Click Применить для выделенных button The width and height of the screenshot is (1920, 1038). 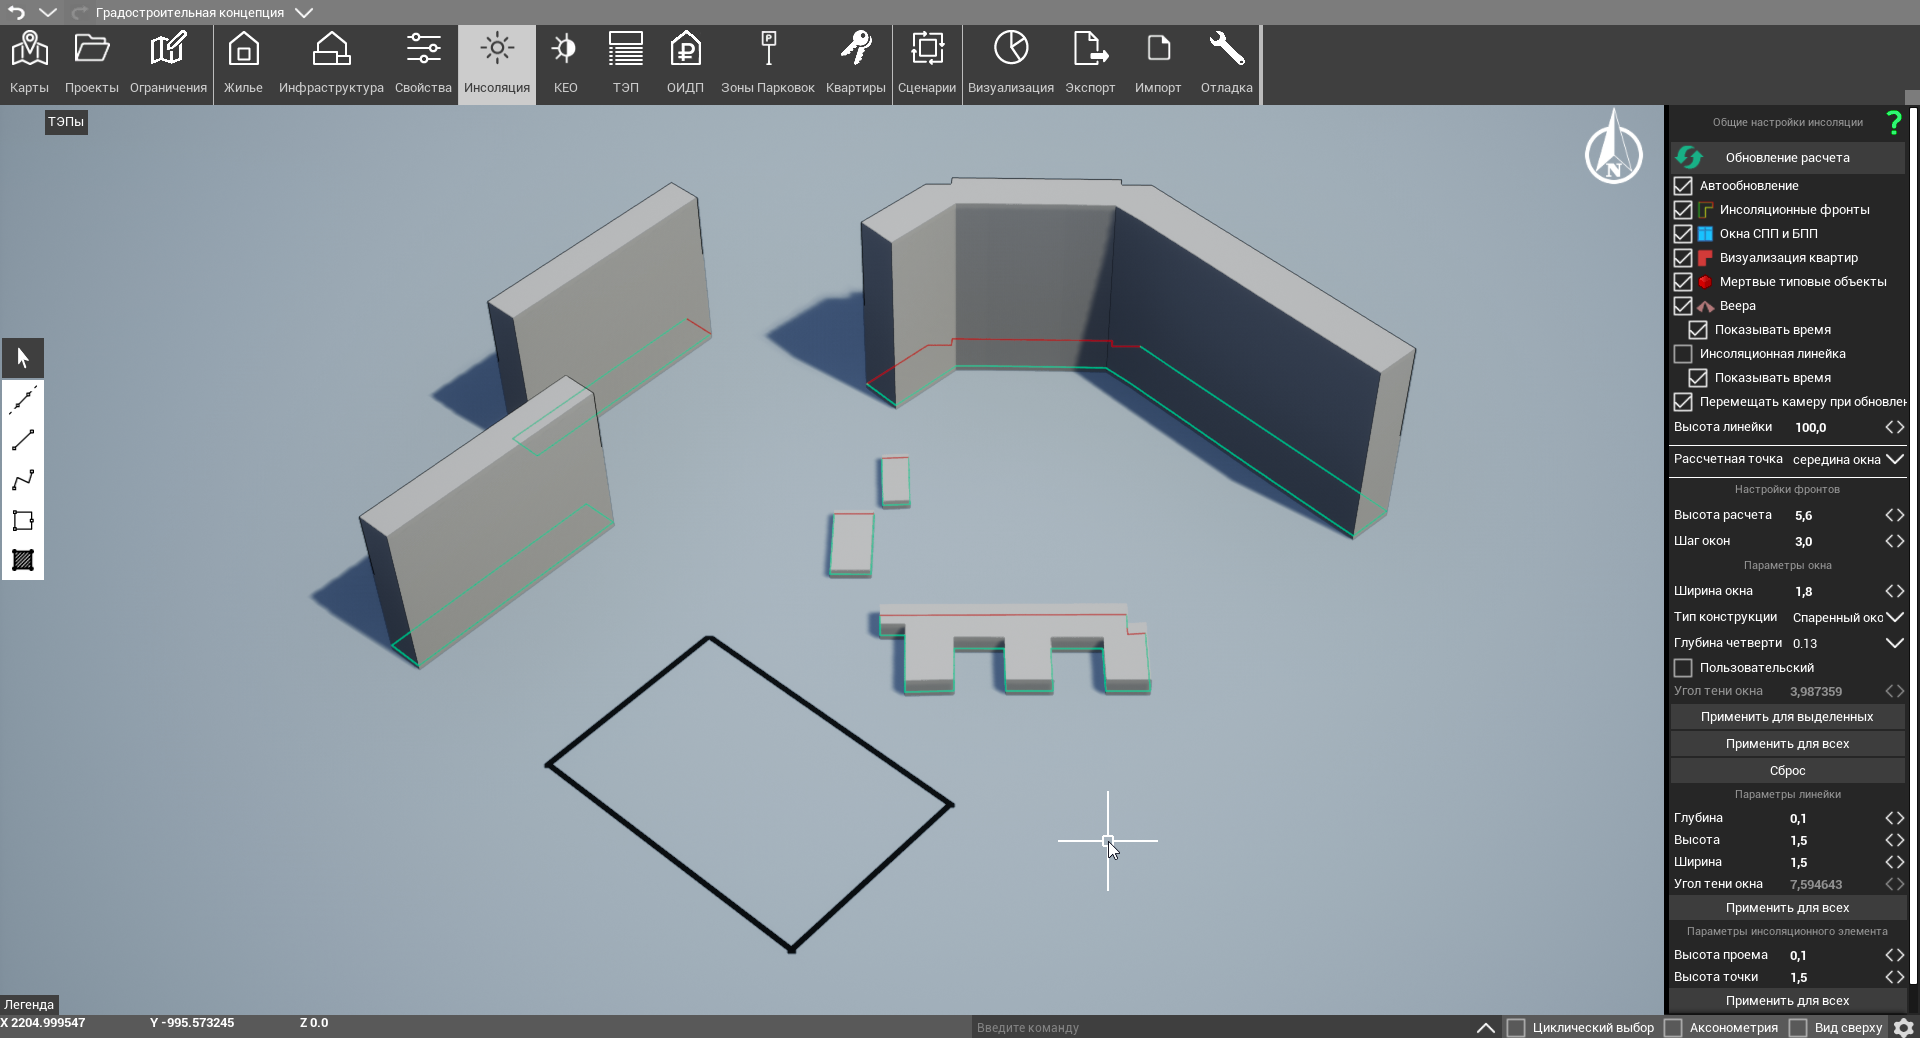click(1787, 717)
